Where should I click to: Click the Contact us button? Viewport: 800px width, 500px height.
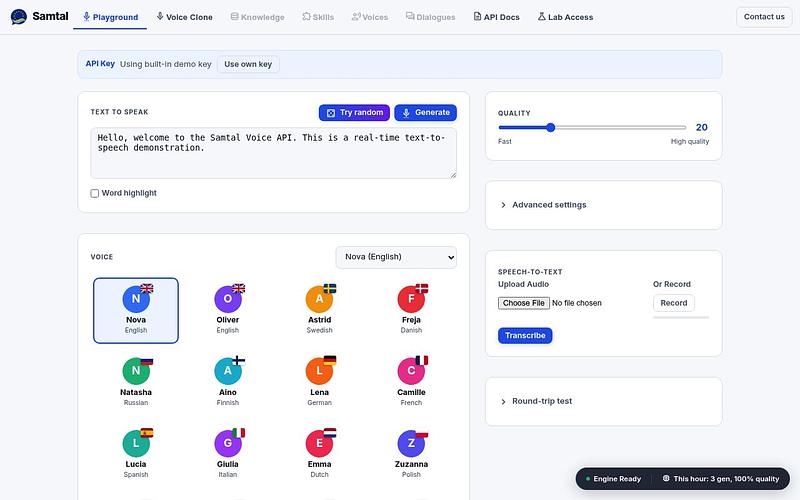point(764,17)
